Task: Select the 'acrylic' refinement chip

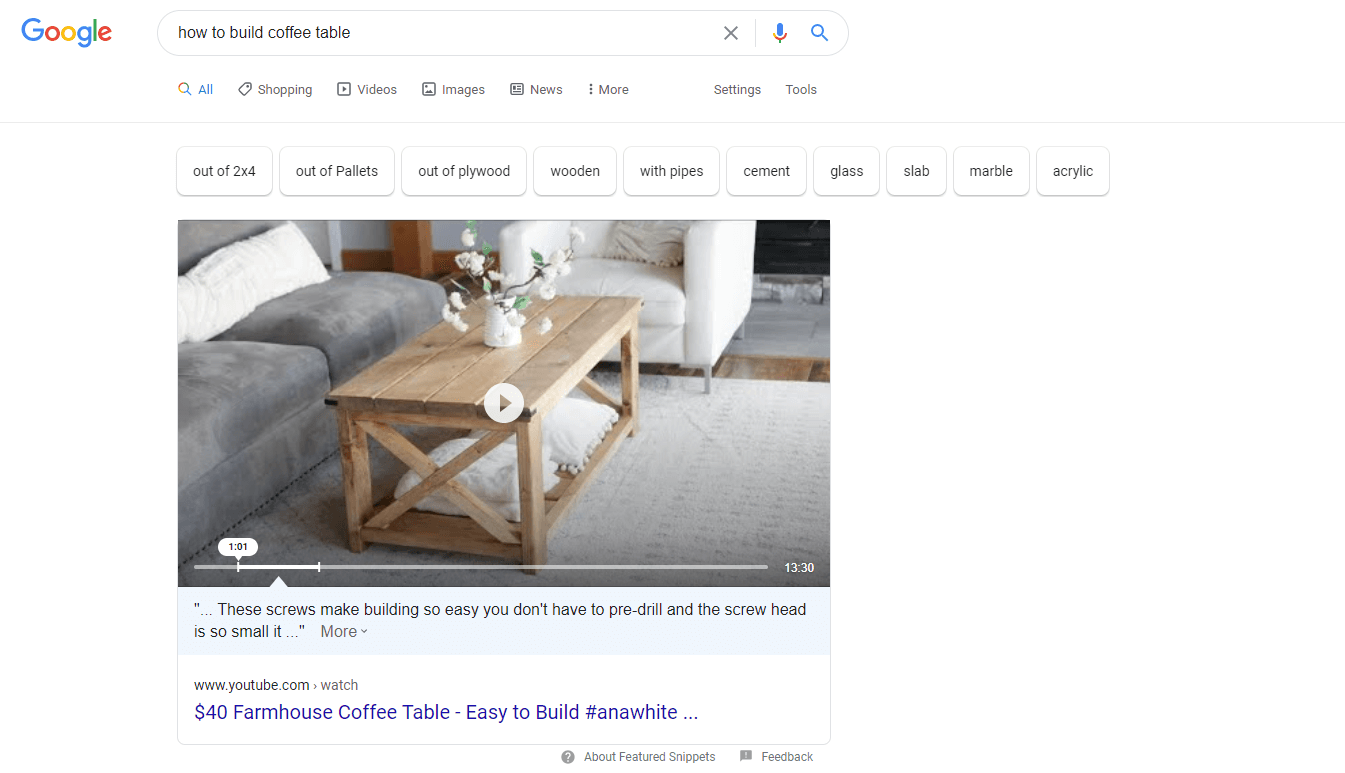Action: pyautogui.click(x=1073, y=171)
